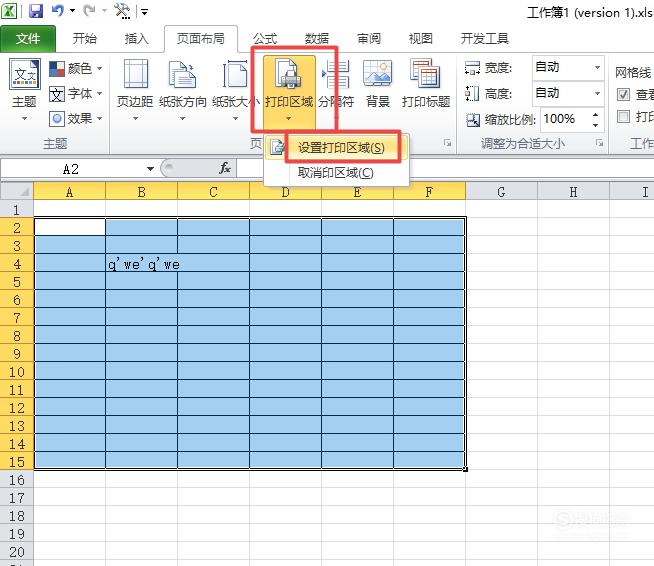The width and height of the screenshot is (654, 566).
Task: Select row 1 header
Action: coord(17,210)
